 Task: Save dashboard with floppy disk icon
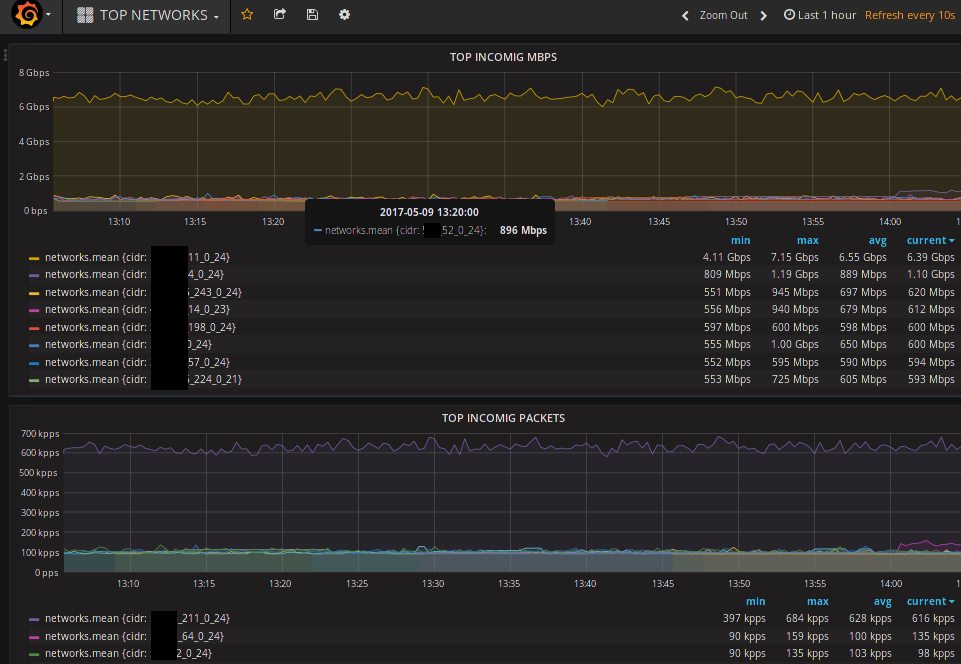point(312,15)
